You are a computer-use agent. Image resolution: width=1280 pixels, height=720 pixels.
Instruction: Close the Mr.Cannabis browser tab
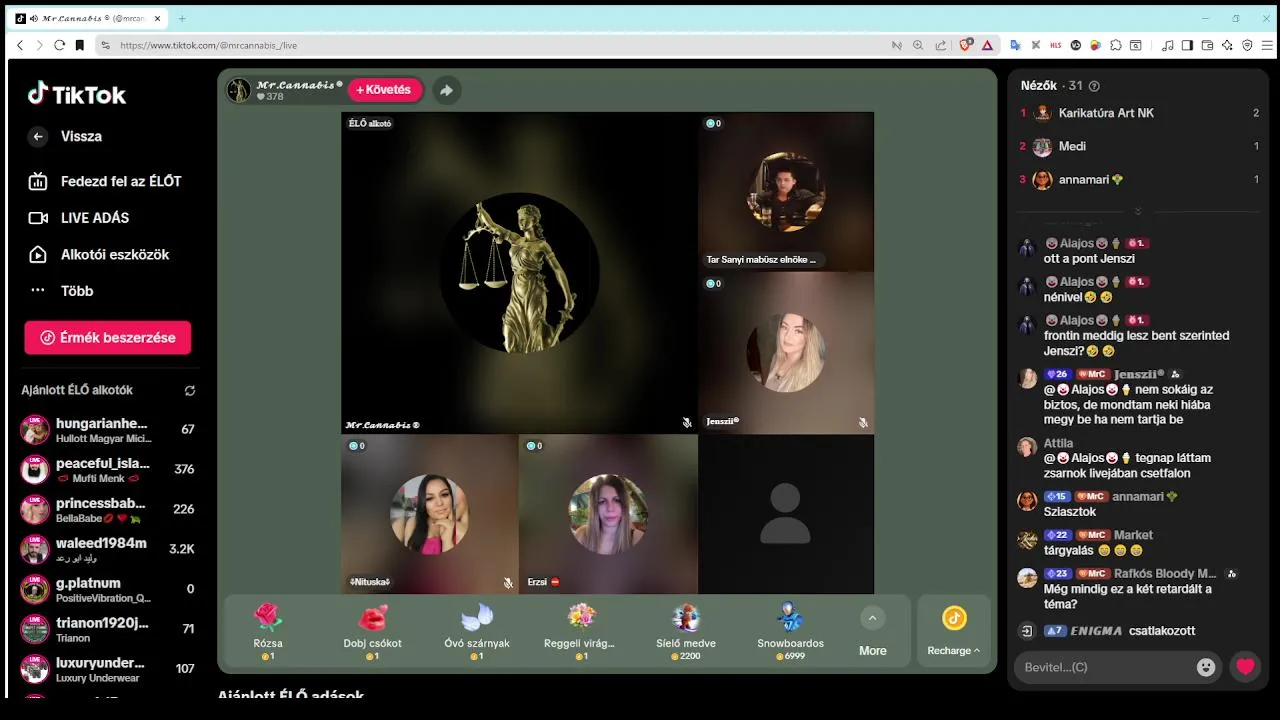[x=158, y=18]
